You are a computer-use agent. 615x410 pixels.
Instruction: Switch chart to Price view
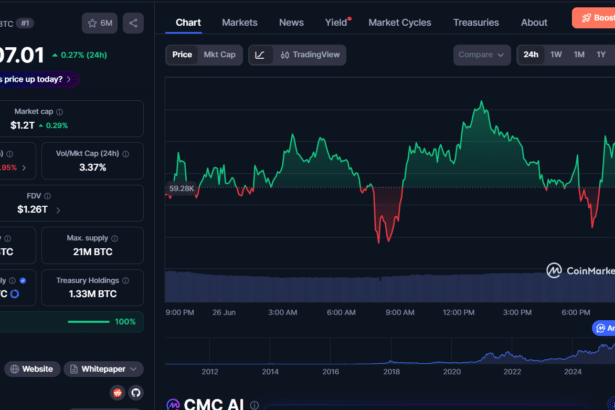point(182,55)
